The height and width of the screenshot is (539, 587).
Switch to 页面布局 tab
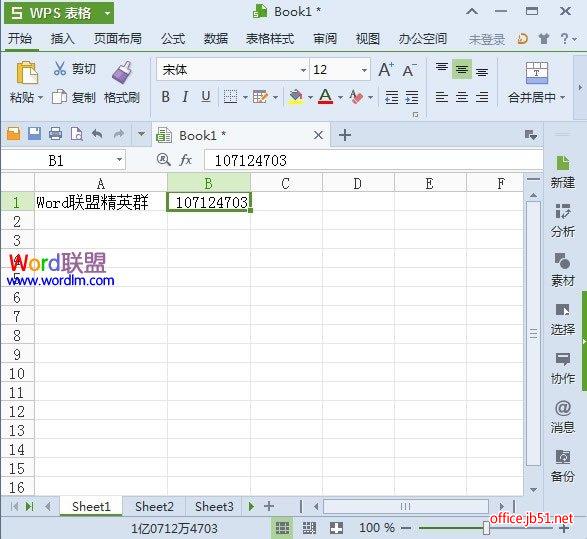coord(118,39)
